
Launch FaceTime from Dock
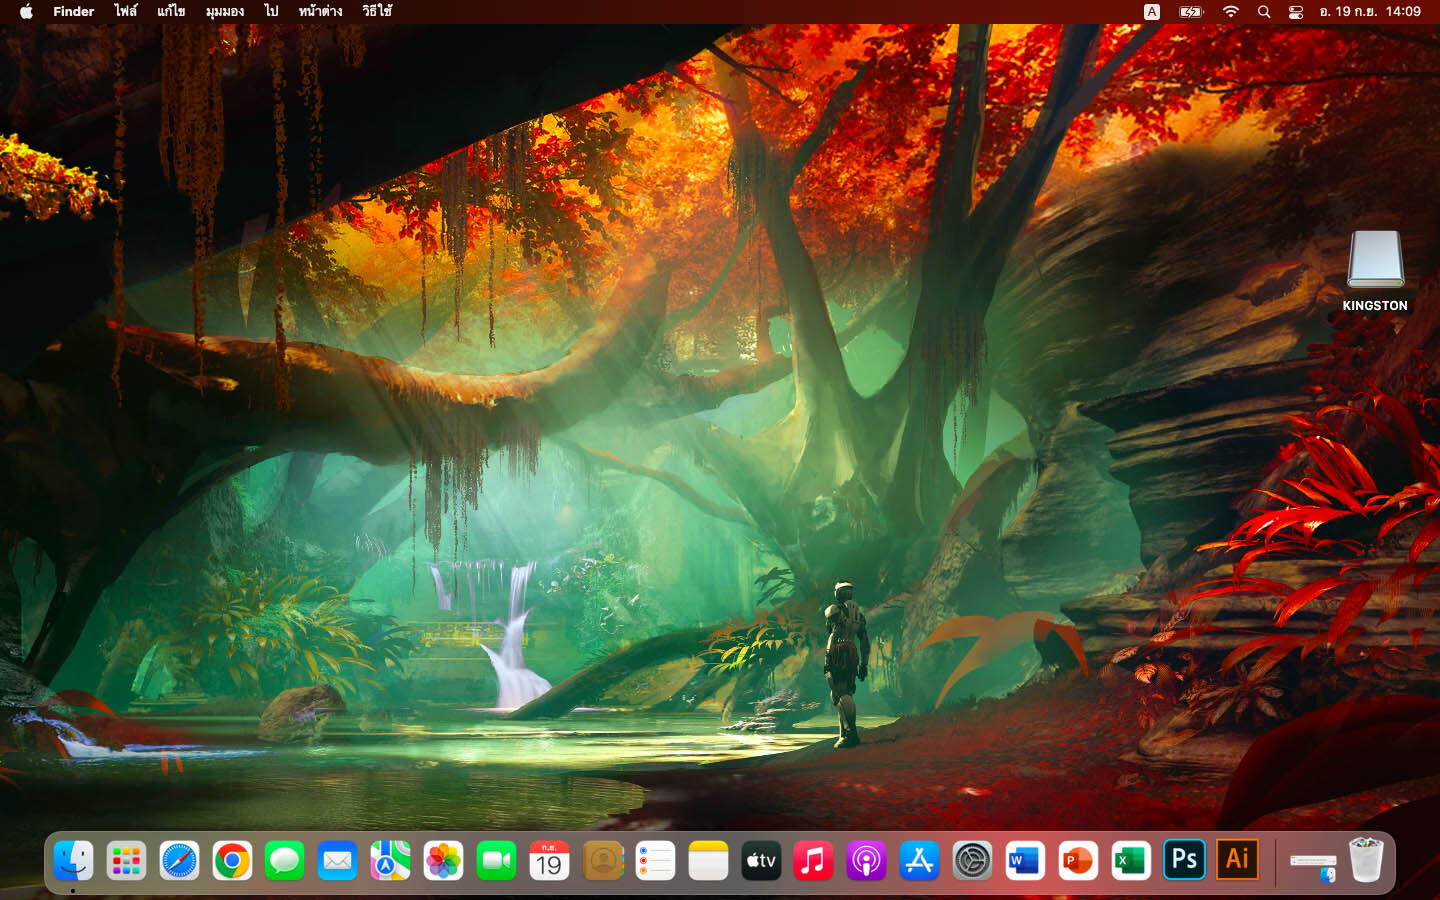(x=496, y=861)
